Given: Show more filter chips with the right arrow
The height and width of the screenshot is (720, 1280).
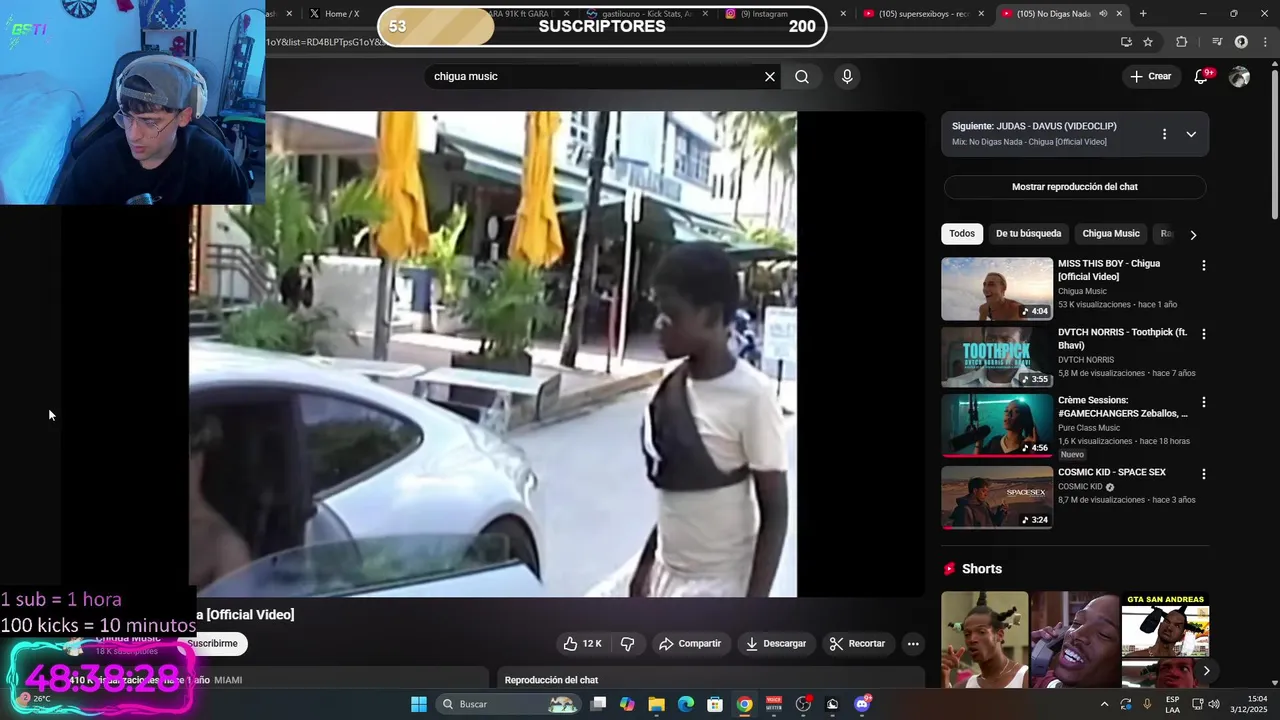Looking at the screenshot, I should tap(1192, 235).
